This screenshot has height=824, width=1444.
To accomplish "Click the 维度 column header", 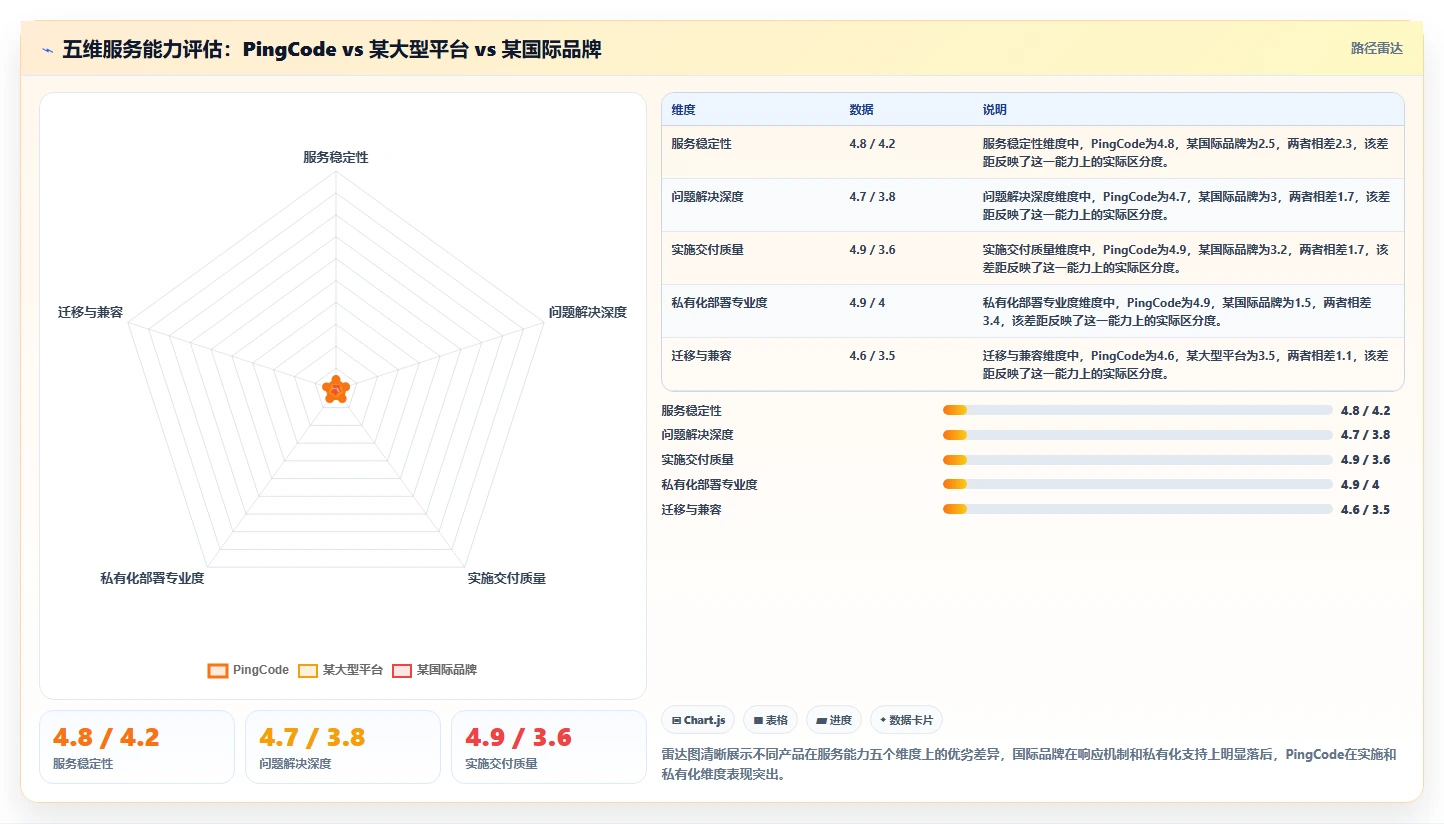I will pos(684,109).
